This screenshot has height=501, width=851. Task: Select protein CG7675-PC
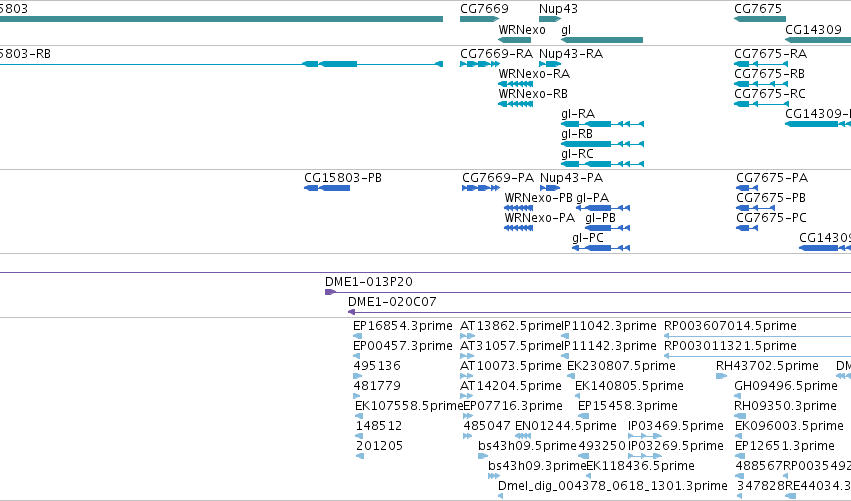pos(771,218)
